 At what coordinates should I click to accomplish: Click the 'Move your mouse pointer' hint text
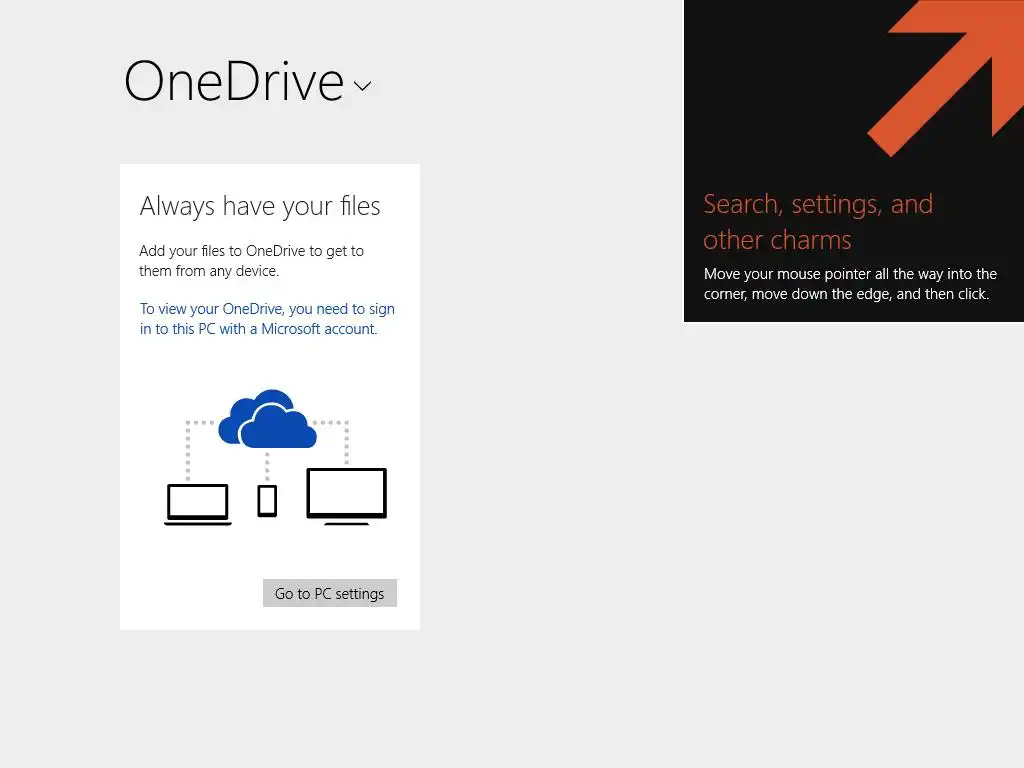[850, 283]
